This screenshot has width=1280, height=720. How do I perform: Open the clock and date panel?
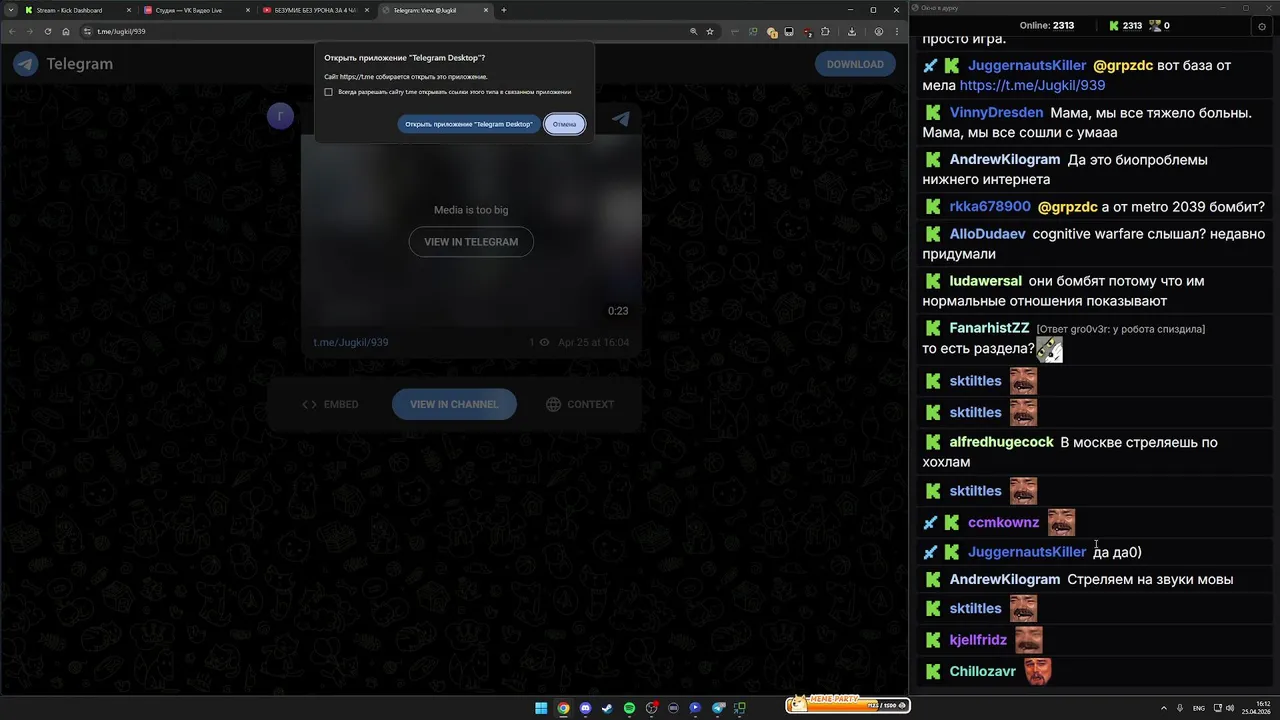(1256, 708)
